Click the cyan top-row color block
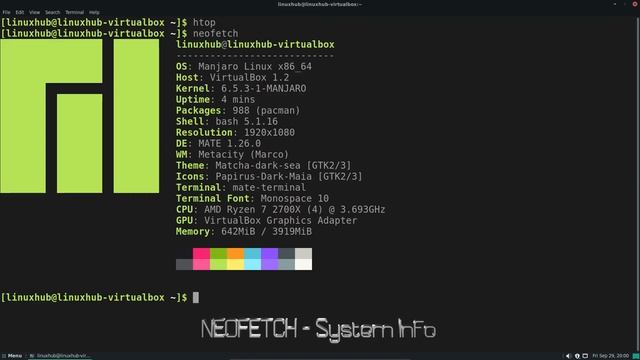The image size is (640, 360). (x=253, y=253)
